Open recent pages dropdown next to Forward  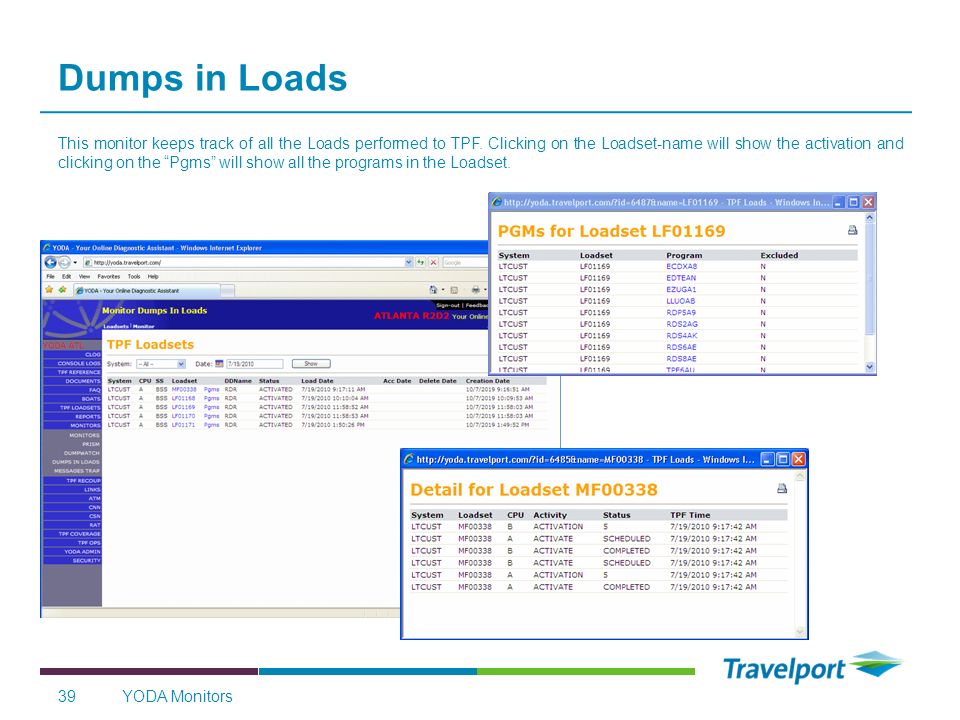tap(75, 263)
